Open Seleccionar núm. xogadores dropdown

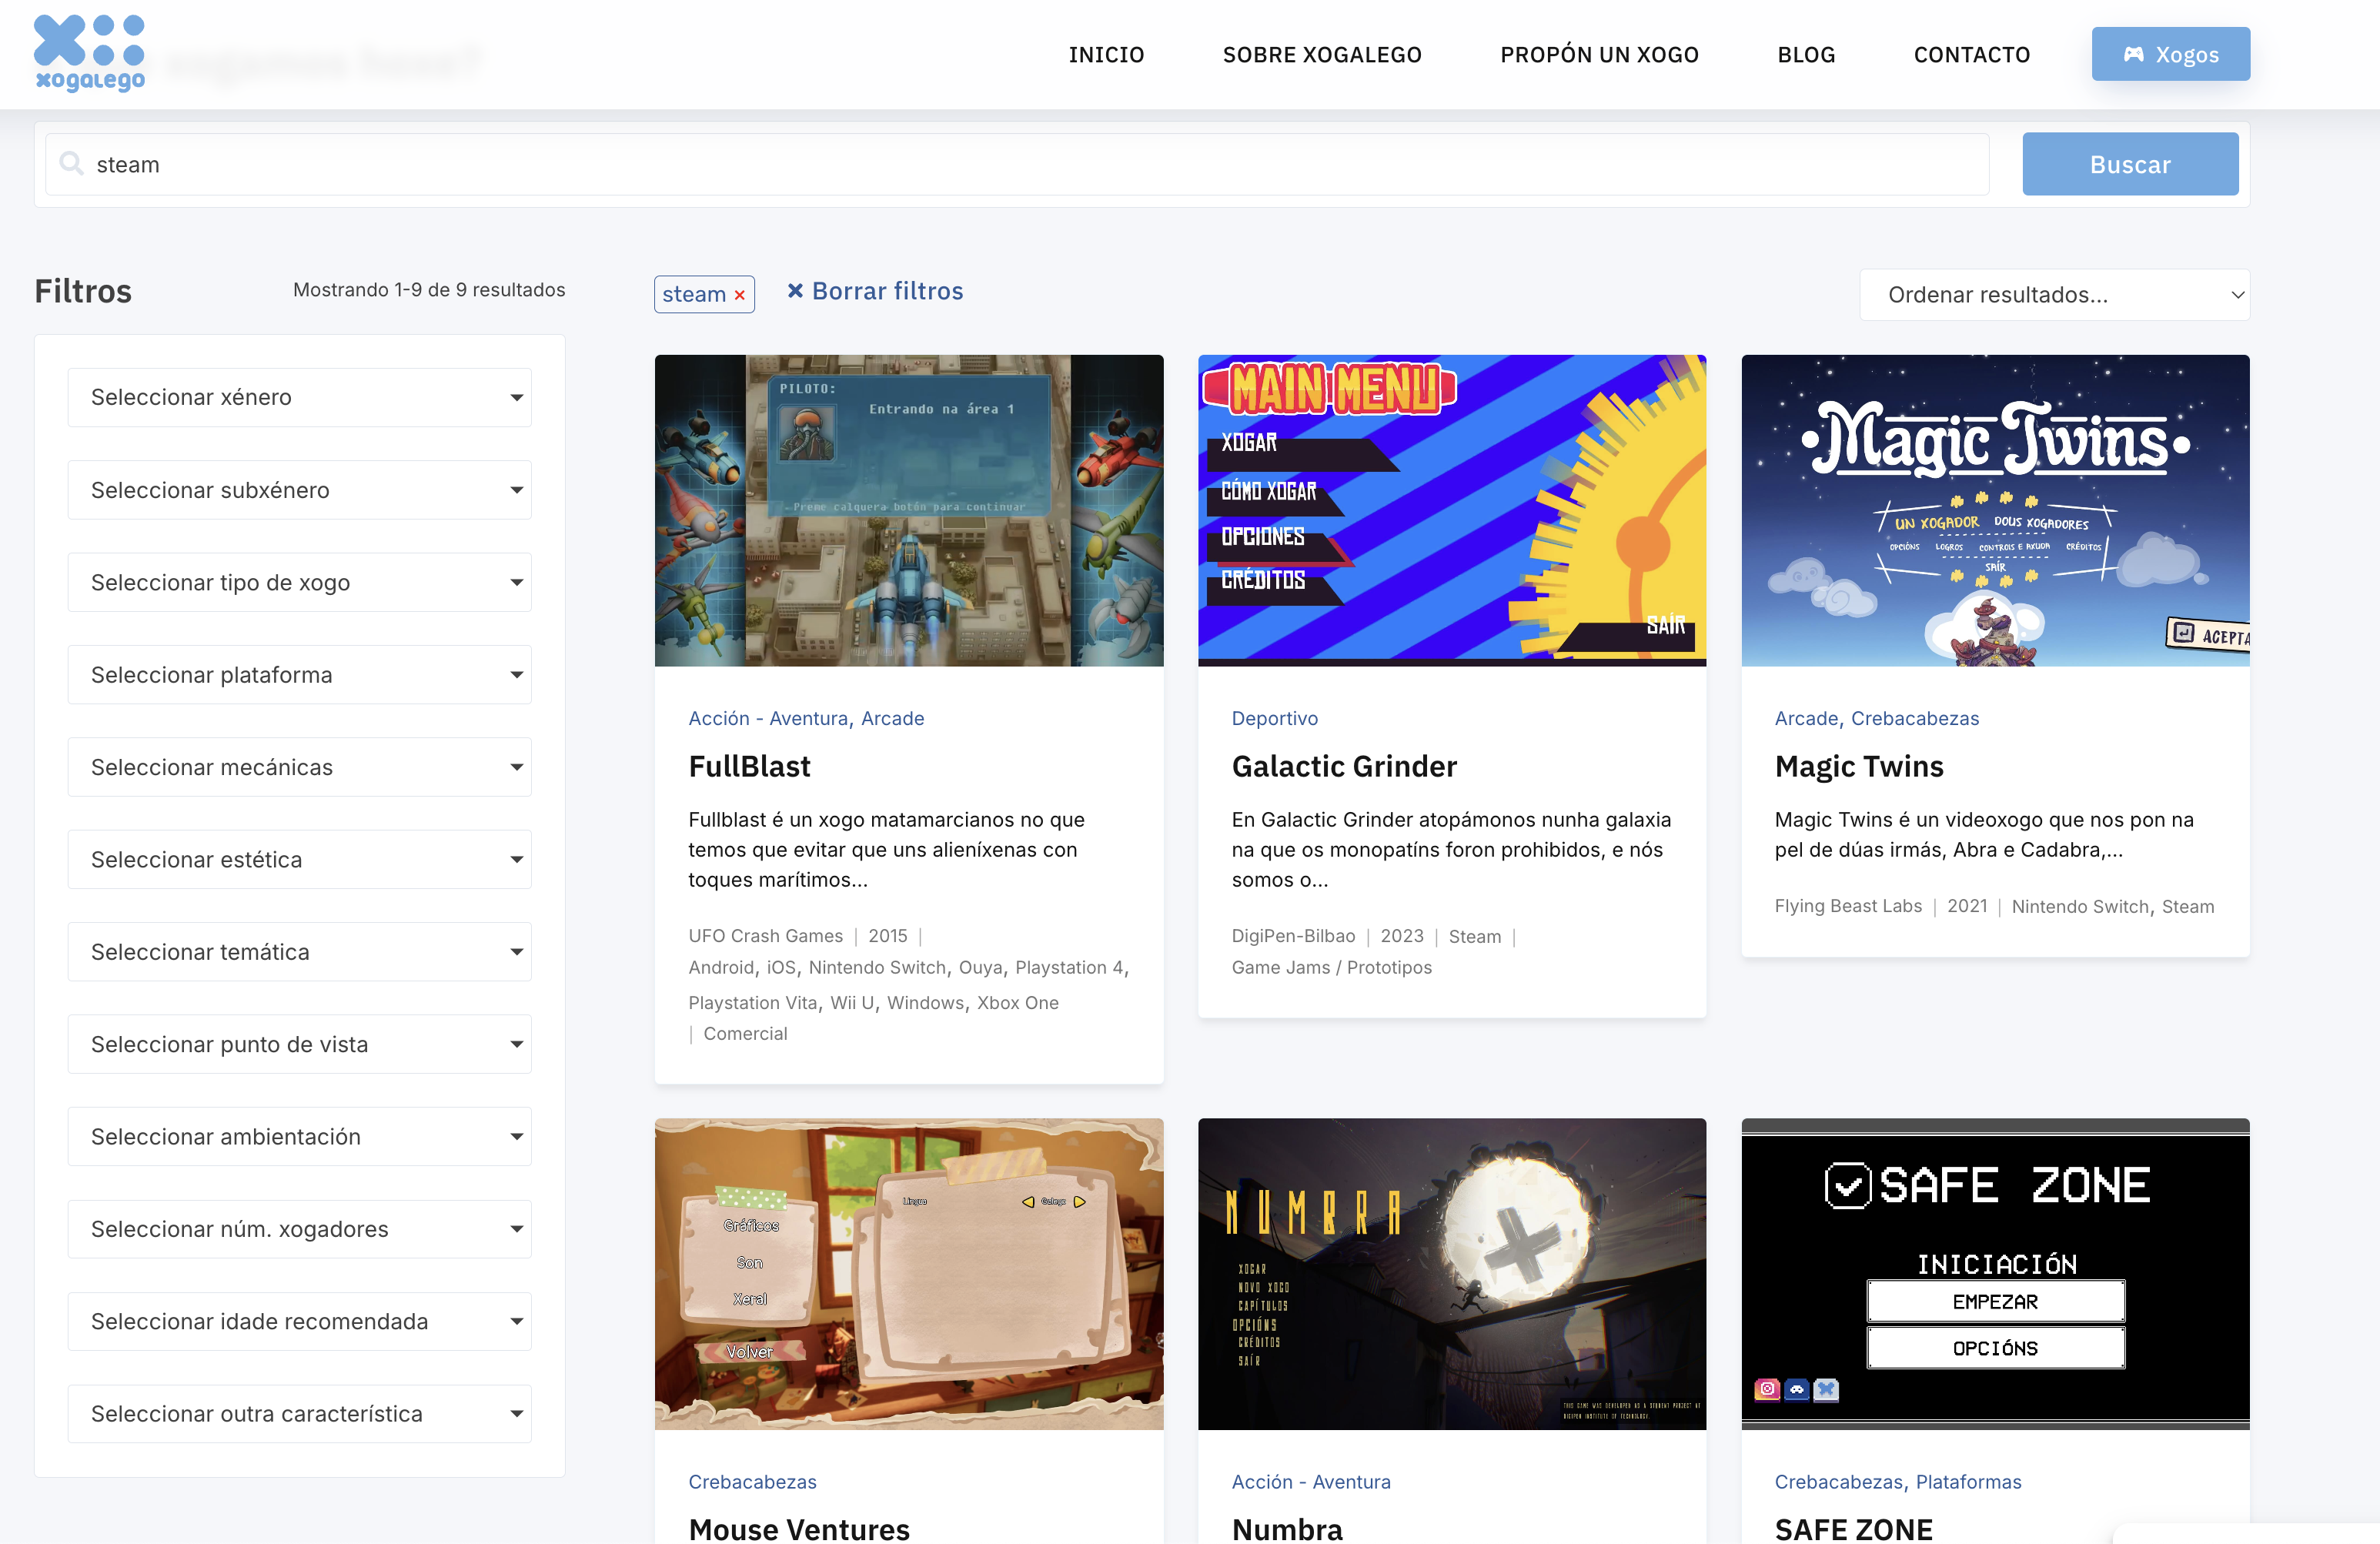299,1229
